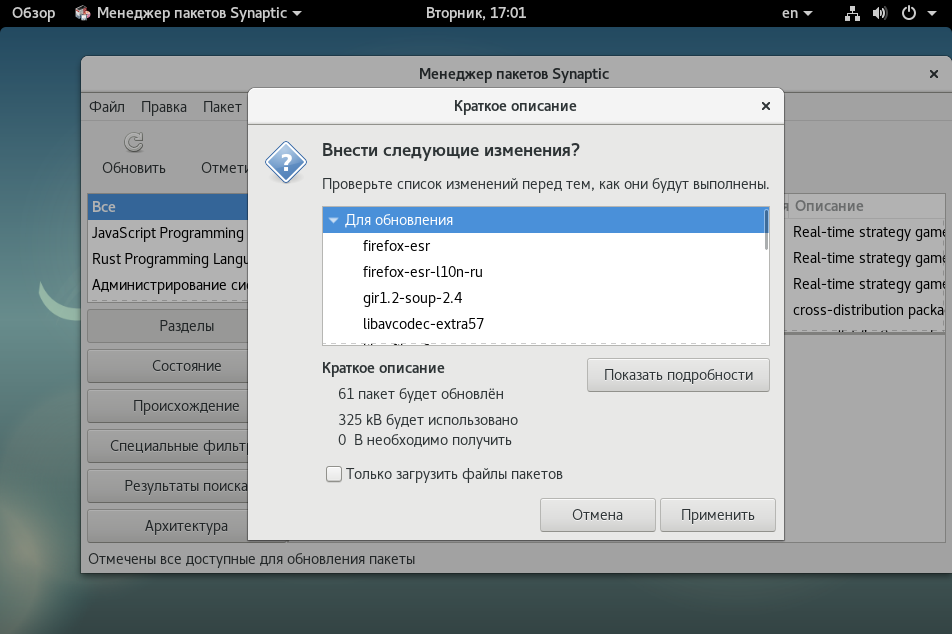Close the Краткое описание dialog
952x634 pixels.
point(766,106)
